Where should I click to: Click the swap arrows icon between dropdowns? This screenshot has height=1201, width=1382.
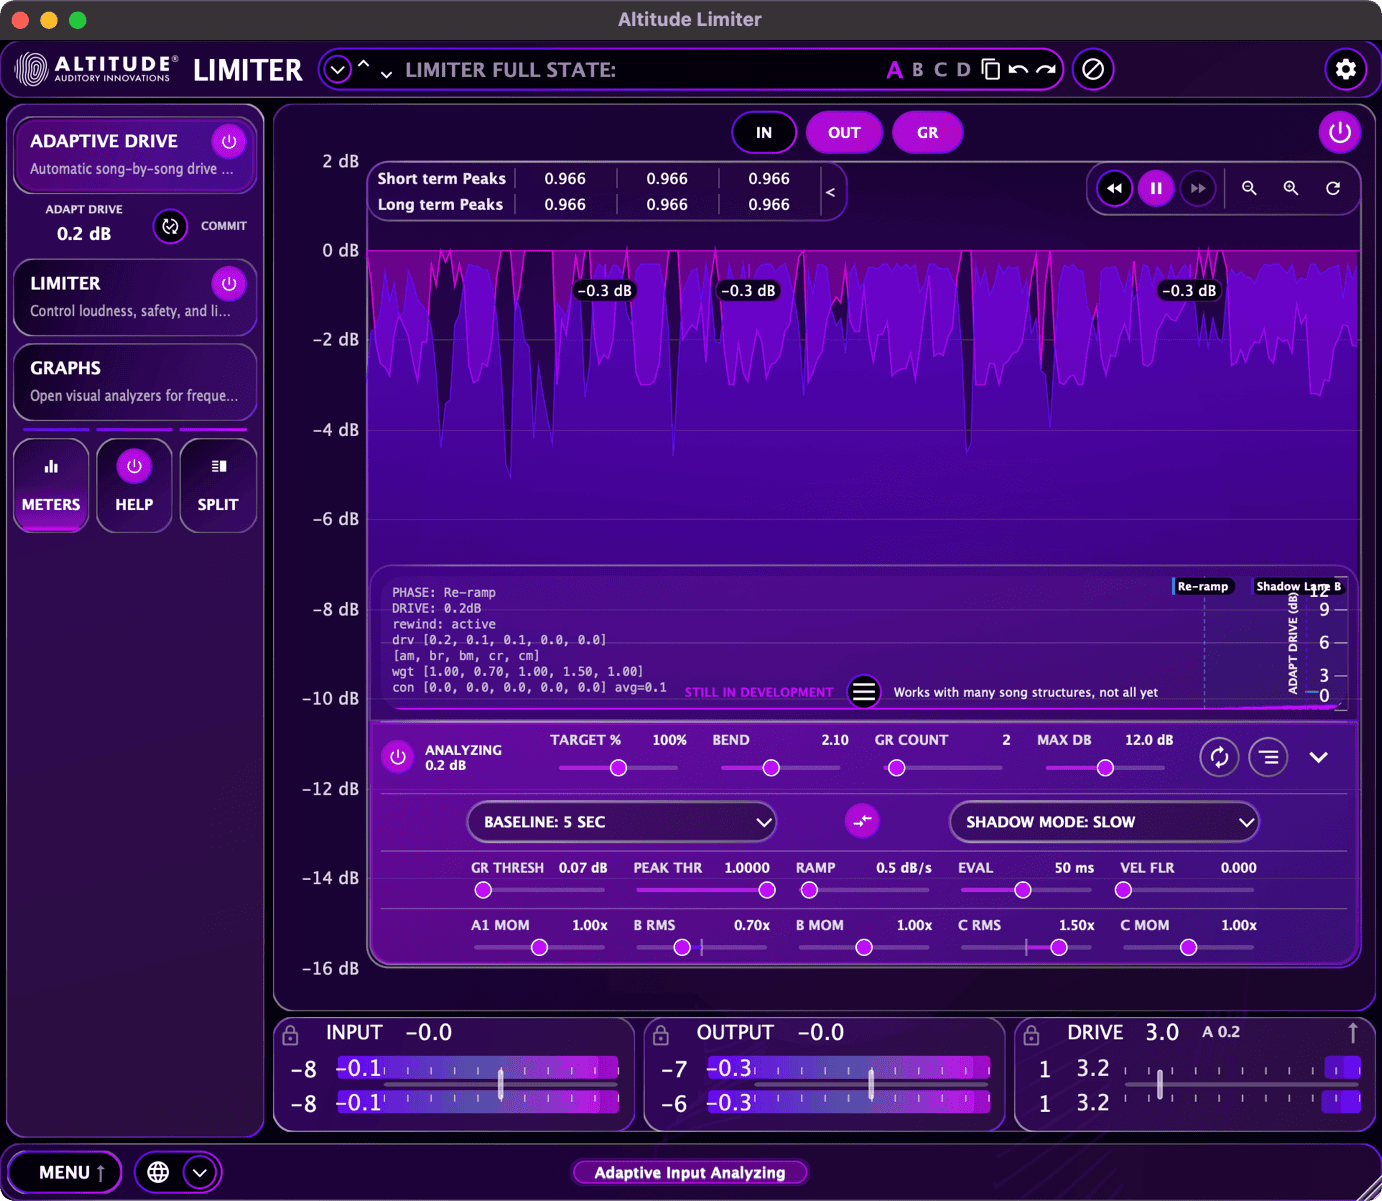coord(862,821)
